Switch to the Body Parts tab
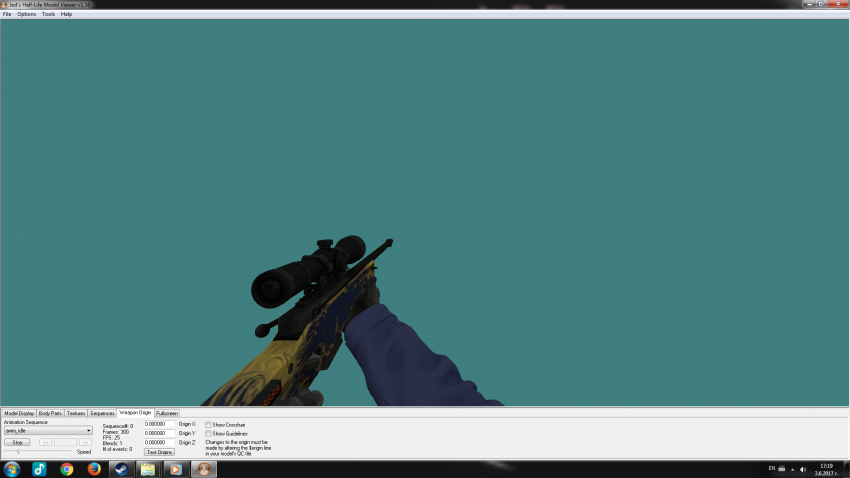The width and height of the screenshot is (850, 478). (50, 413)
